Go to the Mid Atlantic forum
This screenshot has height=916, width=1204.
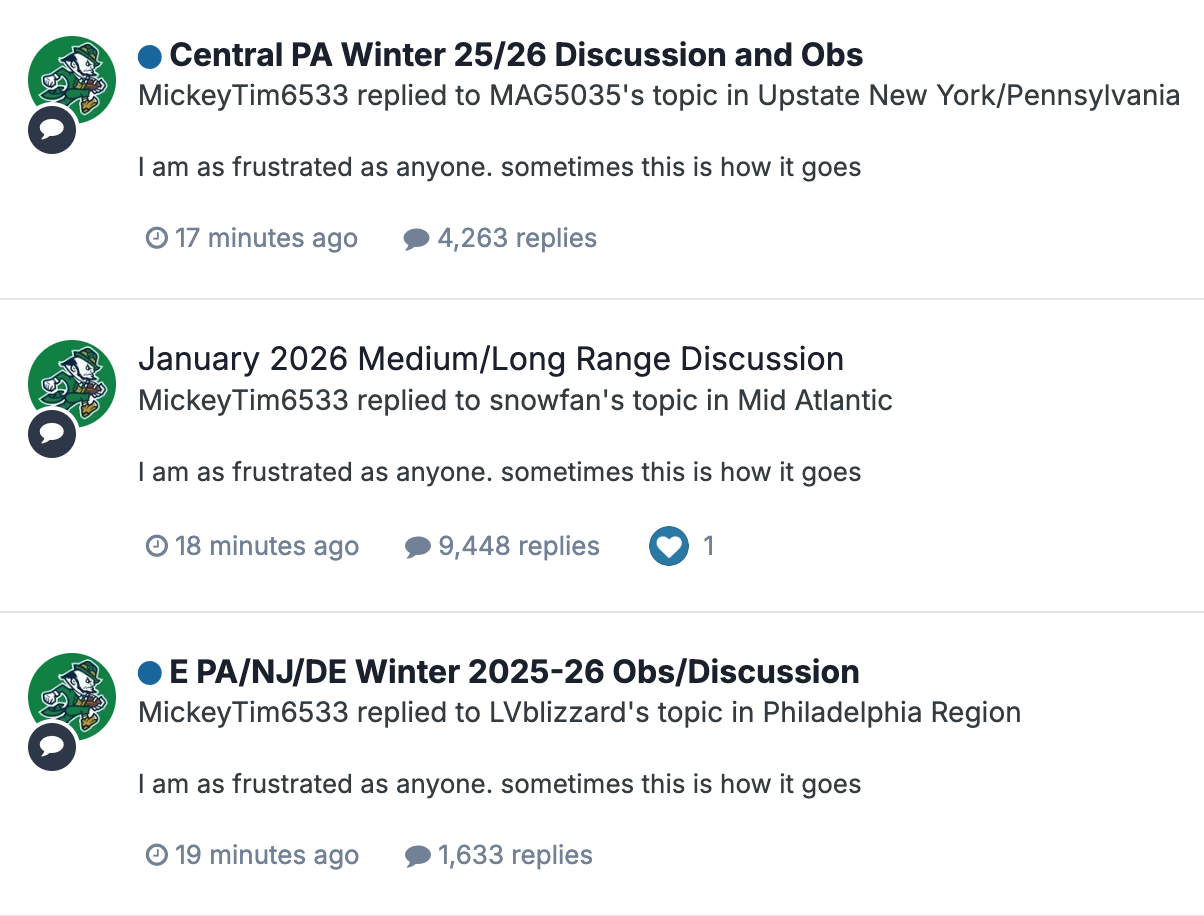[x=815, y=400]
